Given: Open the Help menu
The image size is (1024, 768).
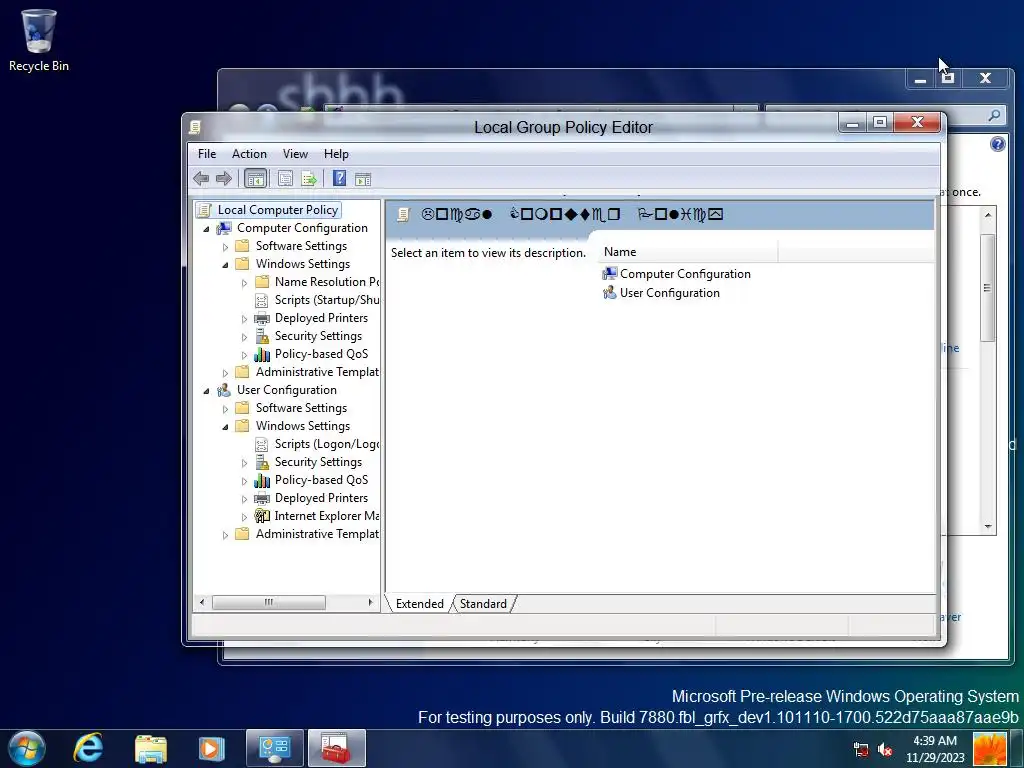Looking at the screenshot, I should 336,154.
